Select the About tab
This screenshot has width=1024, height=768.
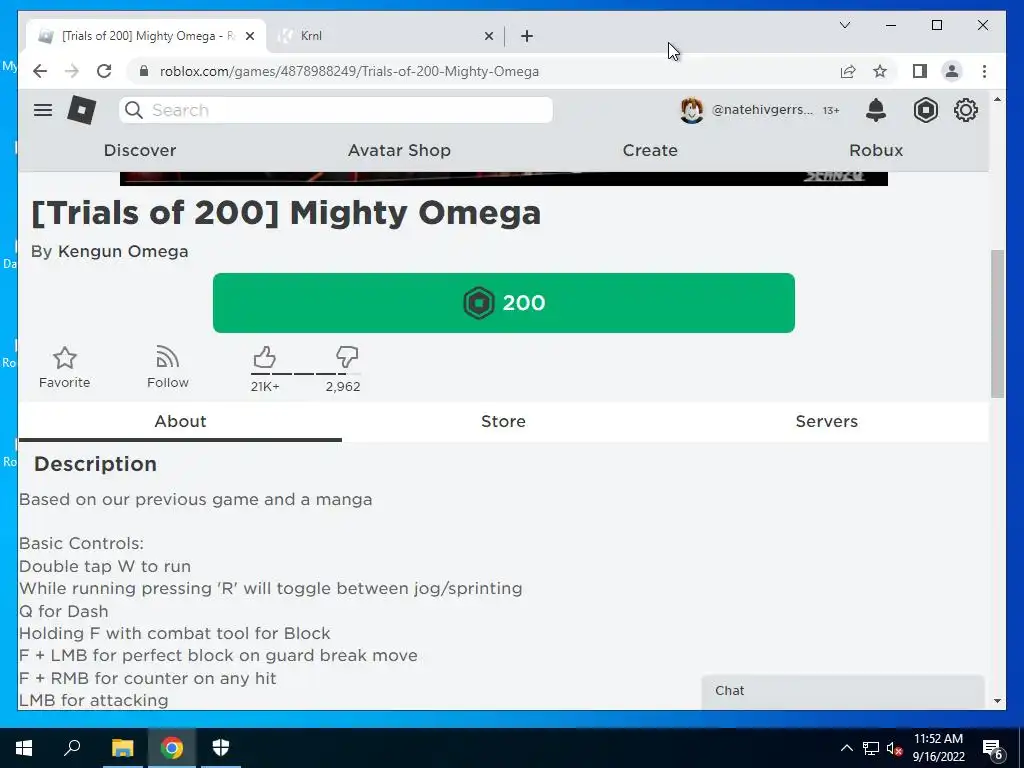tap(180, 421)
